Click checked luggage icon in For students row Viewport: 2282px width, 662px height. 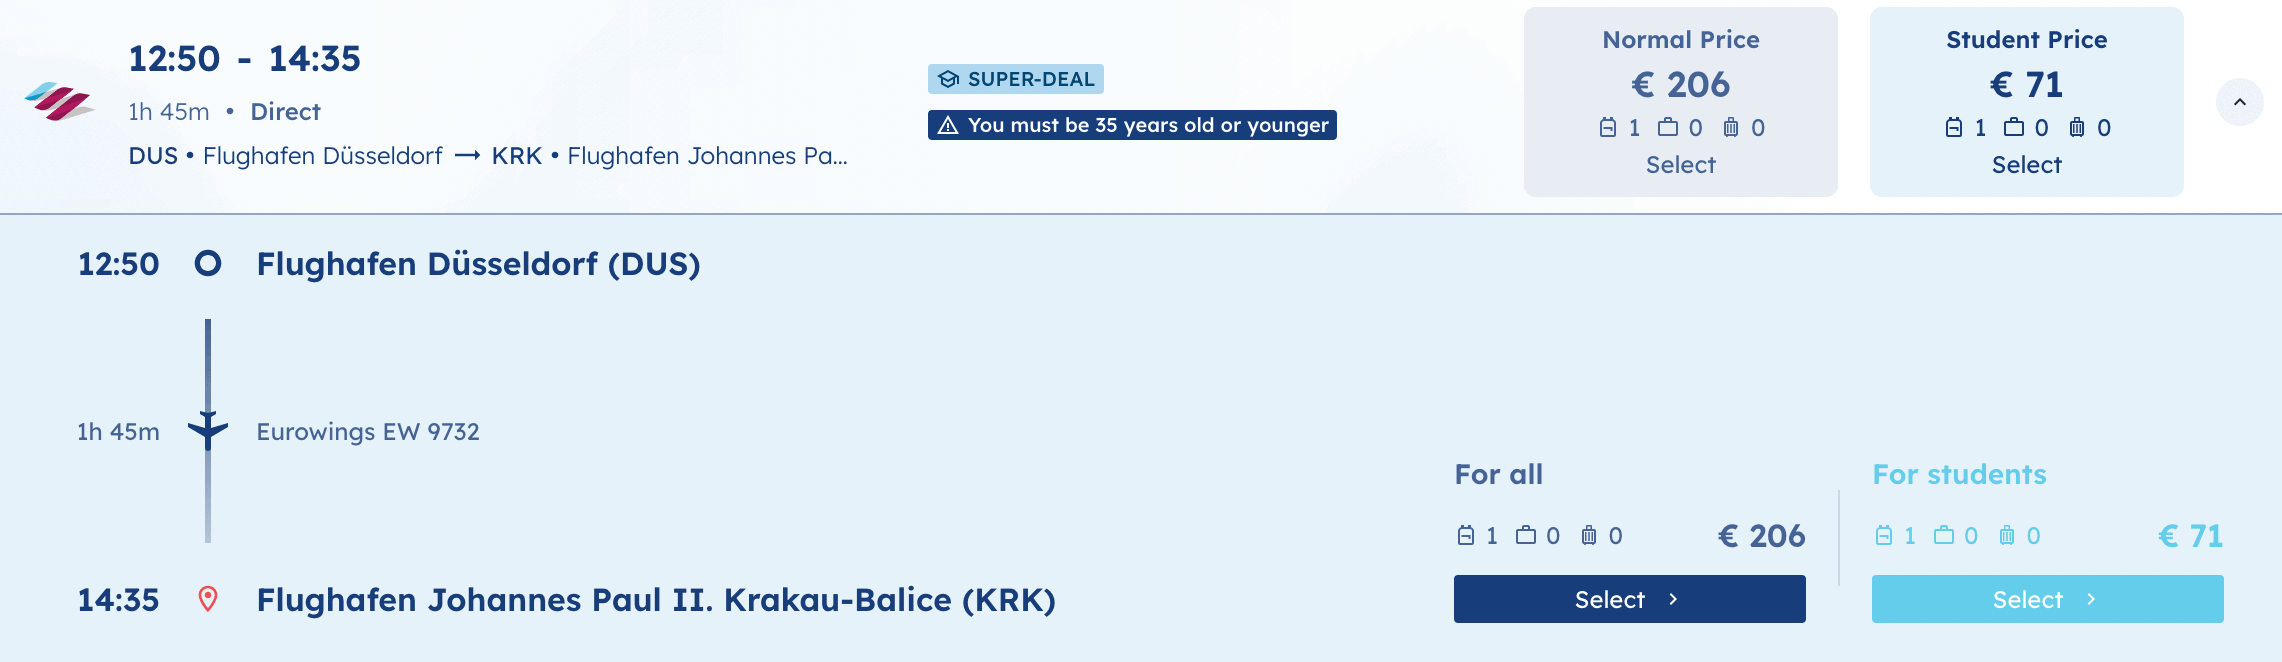click(x=2007, y=535)
